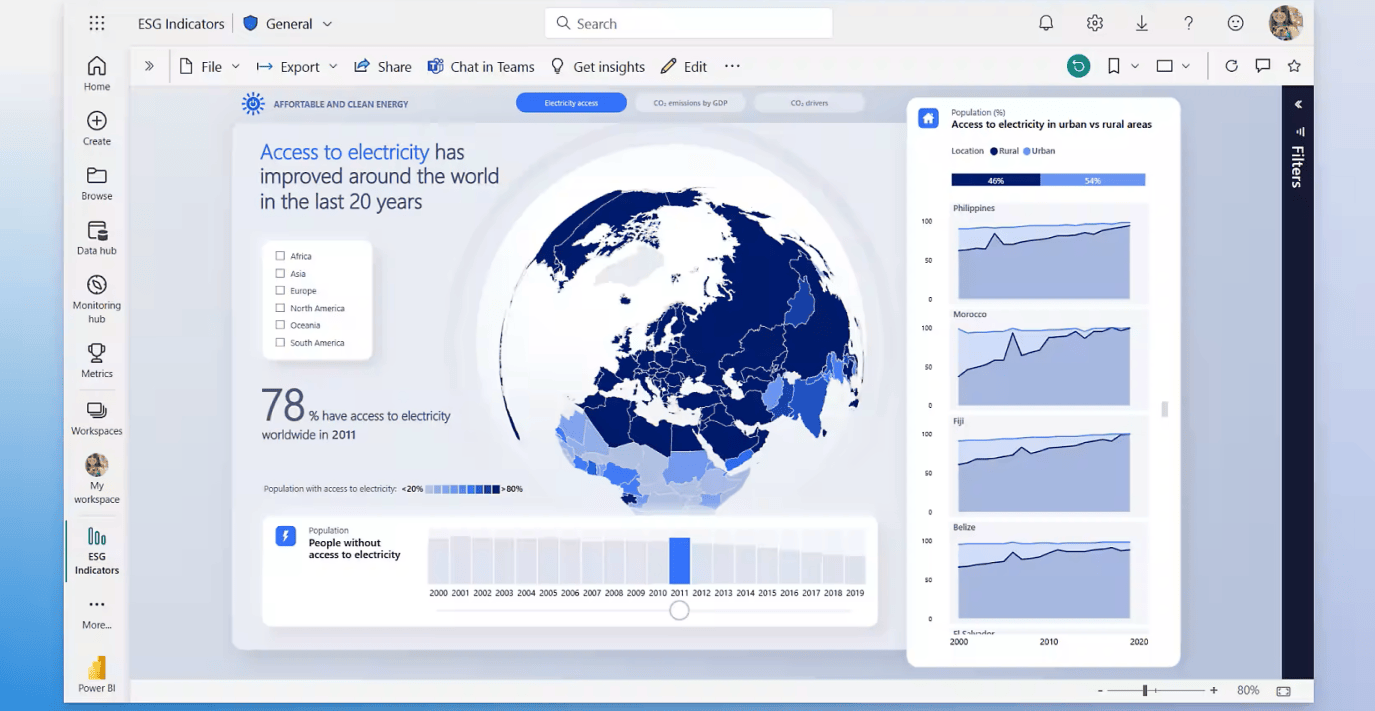Image resolution: width=1375 pixels, height=711 pixels.
Task: Click the year slider handle
Action: tap(679, 610)
